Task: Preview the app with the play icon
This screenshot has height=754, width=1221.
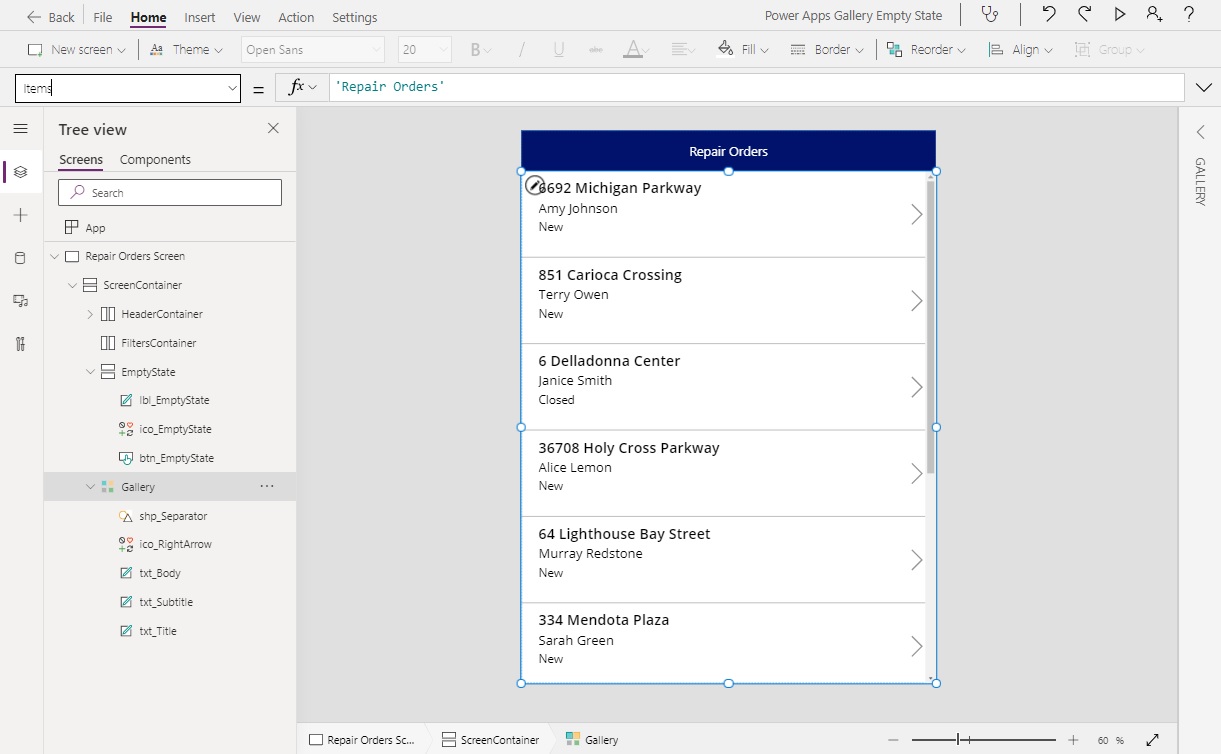Action: click(1119, 15)
